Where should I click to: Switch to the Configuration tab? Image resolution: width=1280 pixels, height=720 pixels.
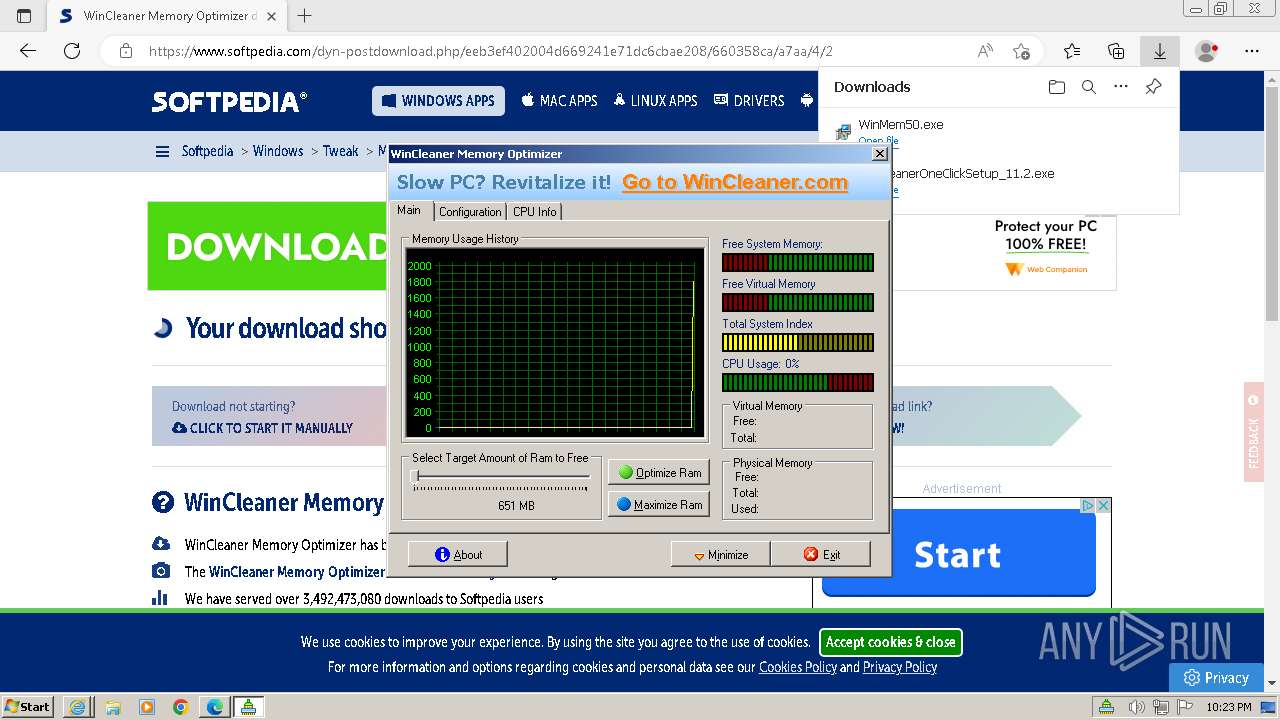point(470,212)
